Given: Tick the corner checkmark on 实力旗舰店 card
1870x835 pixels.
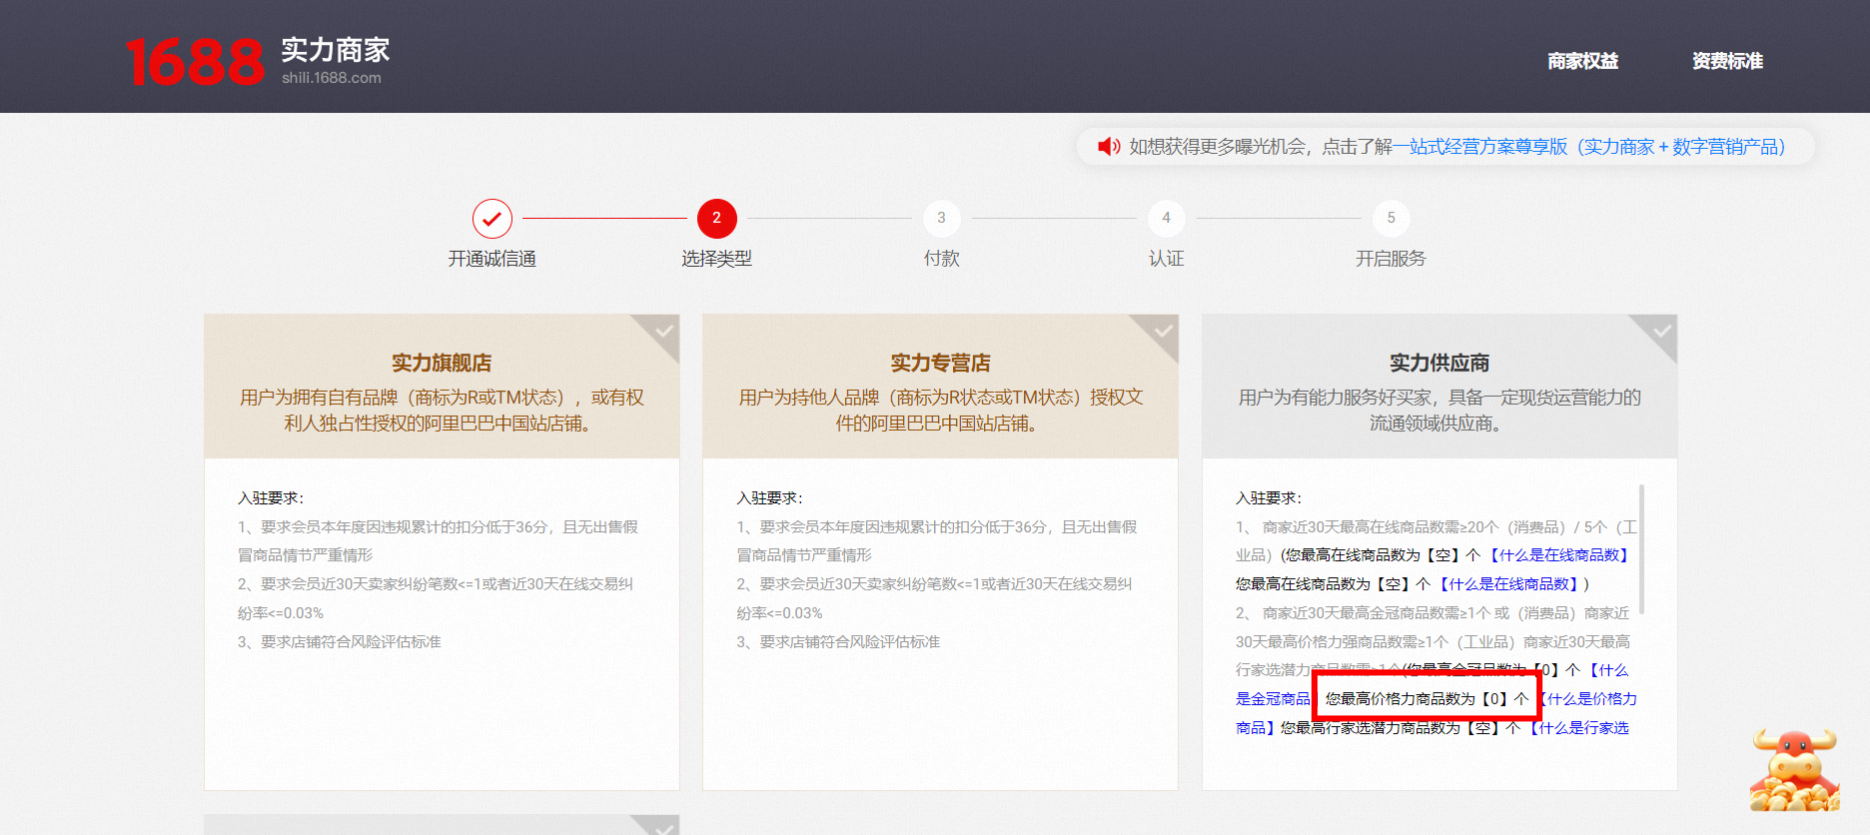Looking at the screenshot, I should point(663,331).
